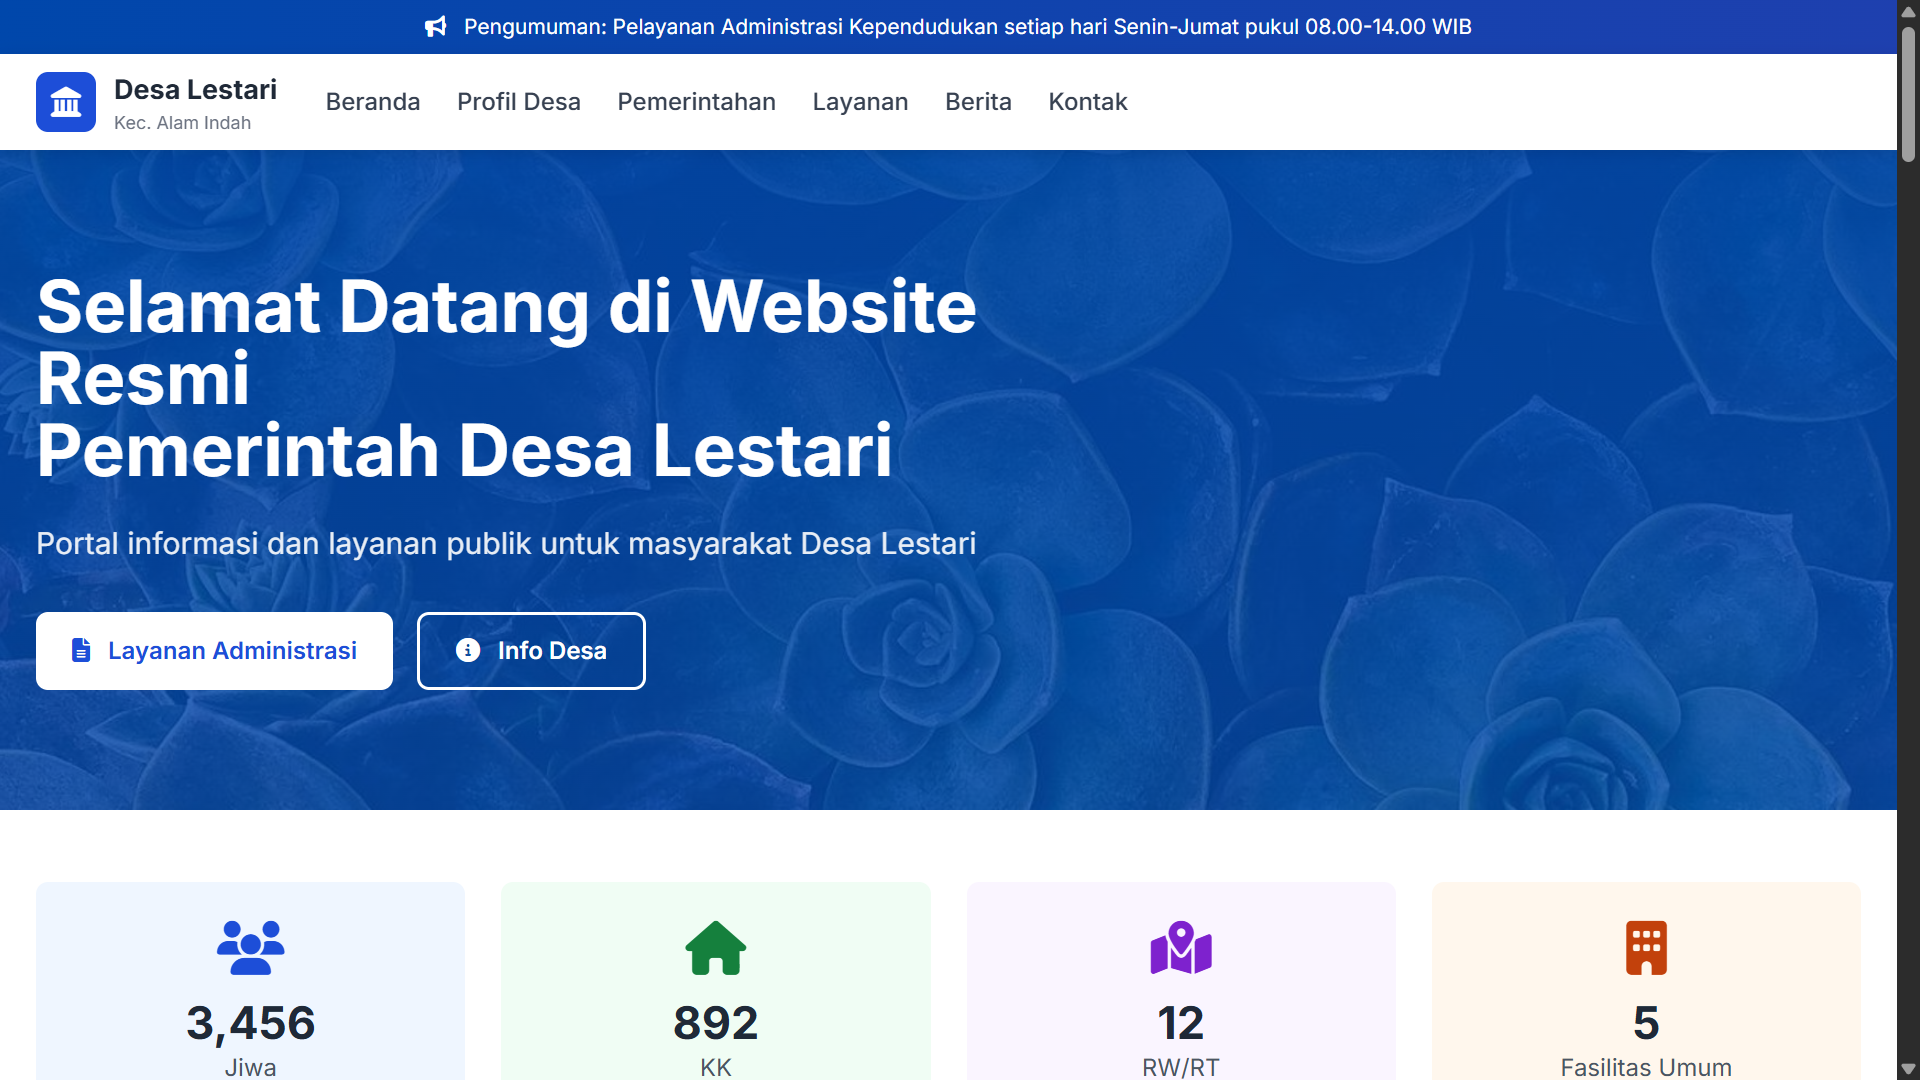This screenshot has width=1920, height=1080.
Task: Click the Desa Lestari building logo icon
Action: pos(65,101)
